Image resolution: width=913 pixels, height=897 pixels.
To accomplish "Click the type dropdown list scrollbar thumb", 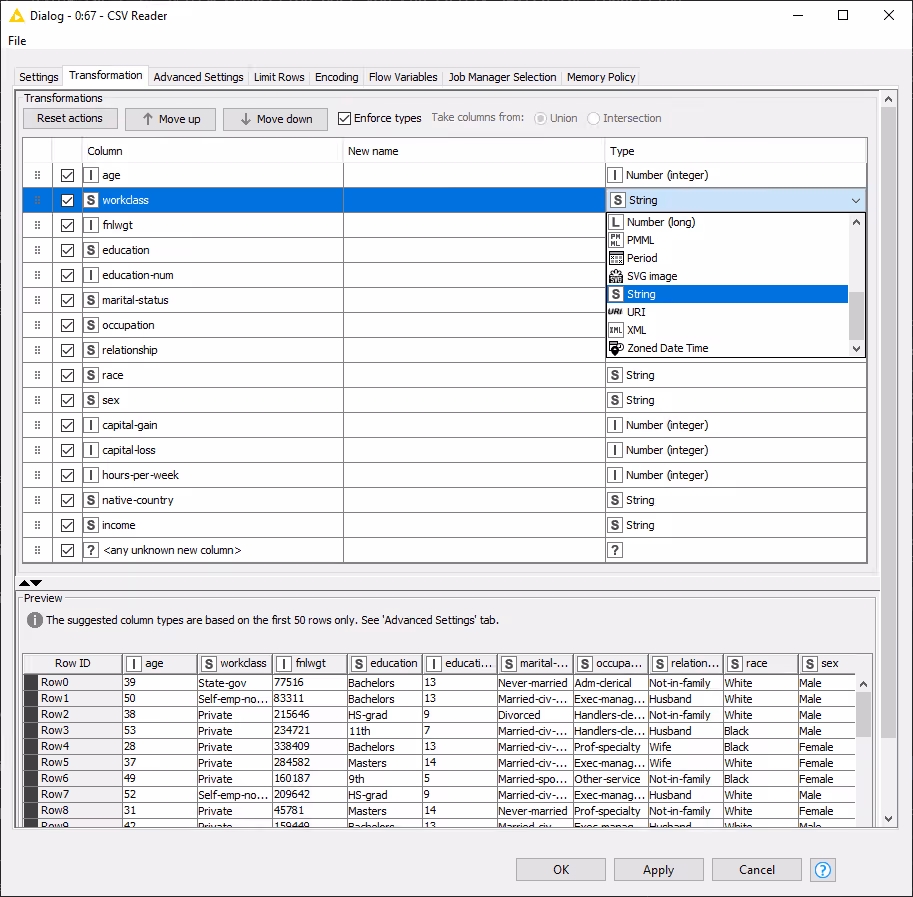I will [856, 315].
